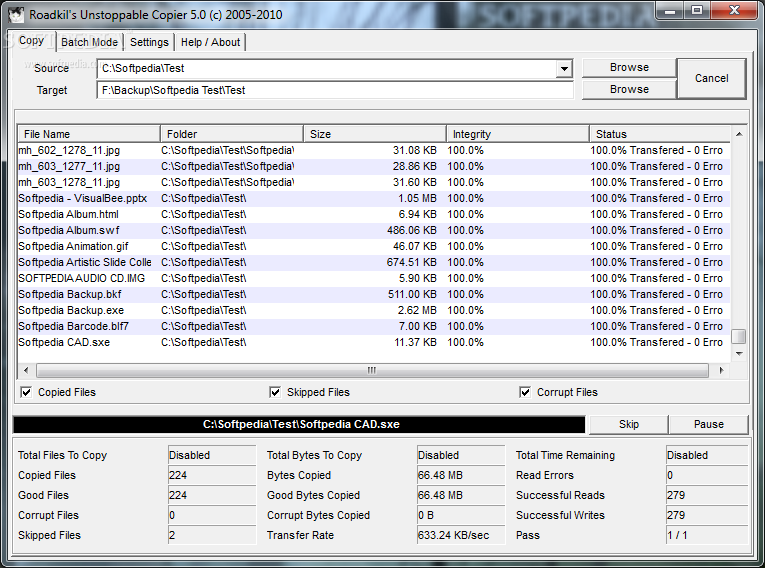
Task: Browse for the Source folder
Action: tap(629, 67)
